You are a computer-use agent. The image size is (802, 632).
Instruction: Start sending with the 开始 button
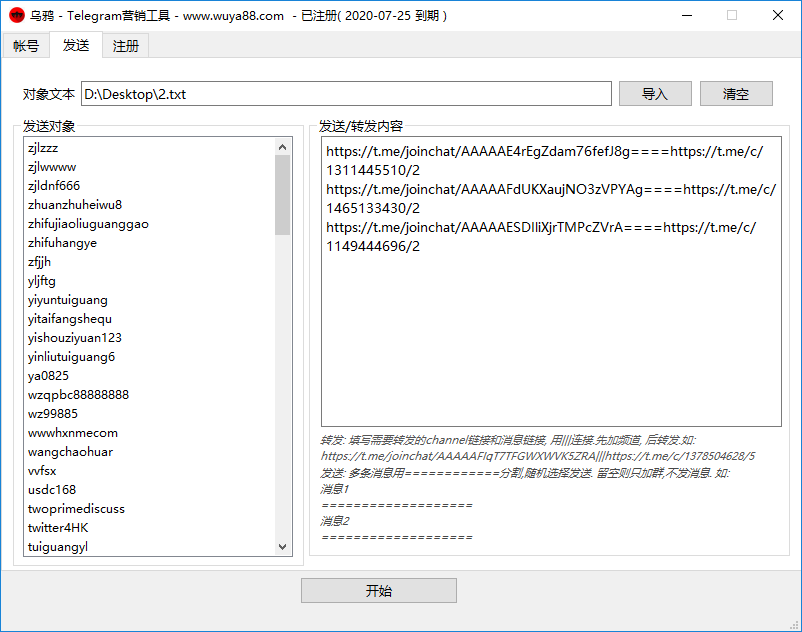[x=378, y=591]
